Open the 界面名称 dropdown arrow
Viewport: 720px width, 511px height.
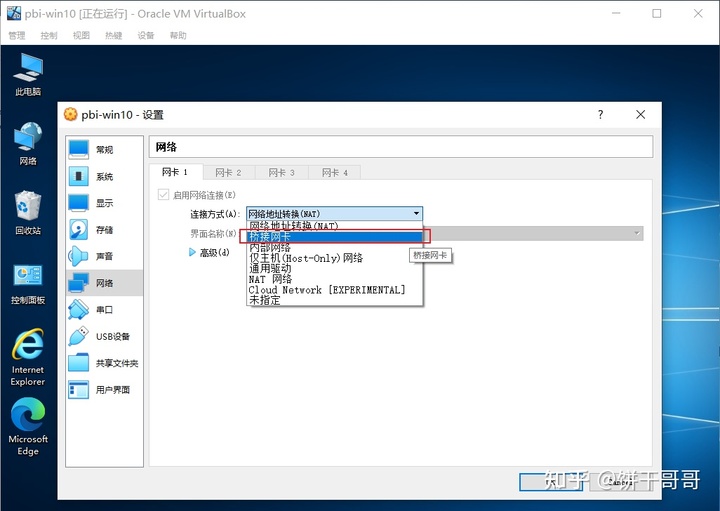pos(637,233)
